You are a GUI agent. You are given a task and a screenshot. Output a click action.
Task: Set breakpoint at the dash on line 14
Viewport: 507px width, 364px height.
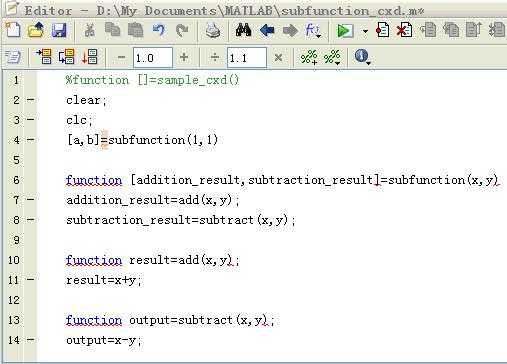(x=31, y=339)
